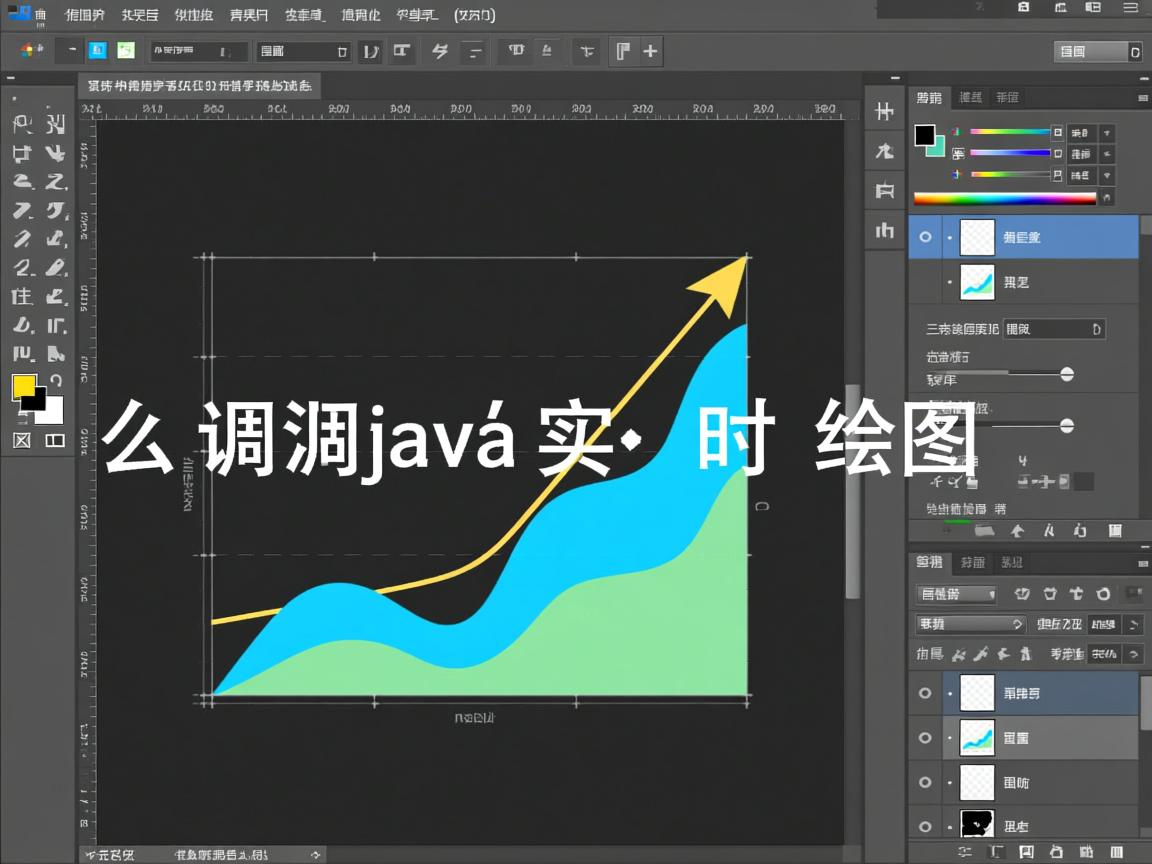Open the first text menu in the menu bar

(85, 15)
